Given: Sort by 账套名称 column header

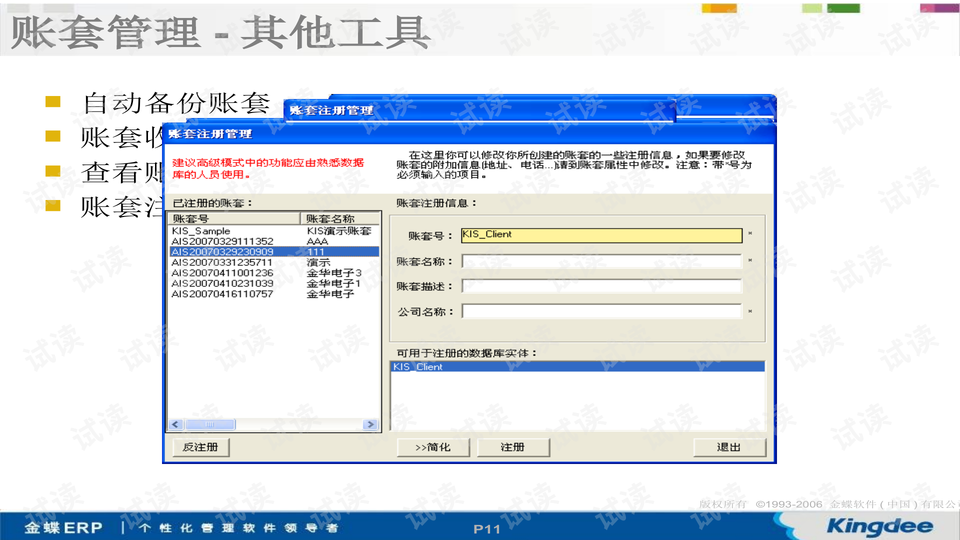Looking at the screenshot, I should tap(338, 218).
